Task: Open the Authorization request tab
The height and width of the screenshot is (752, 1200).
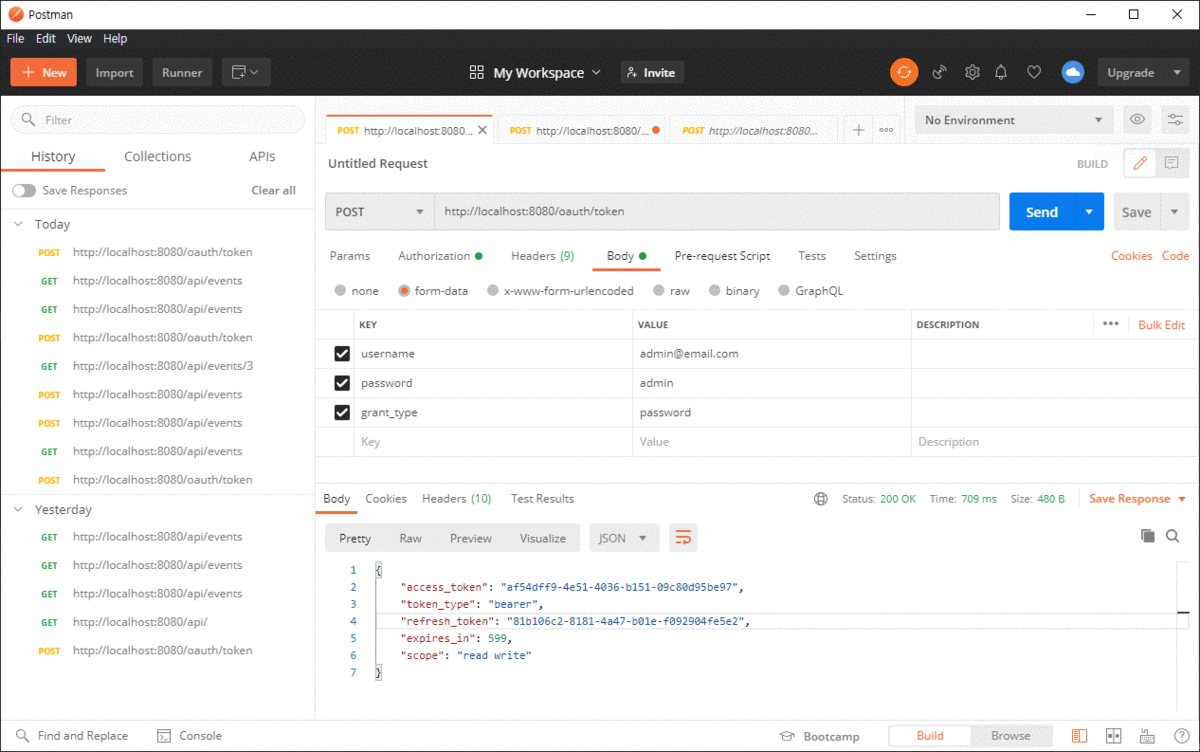Action: pos(440,256)
